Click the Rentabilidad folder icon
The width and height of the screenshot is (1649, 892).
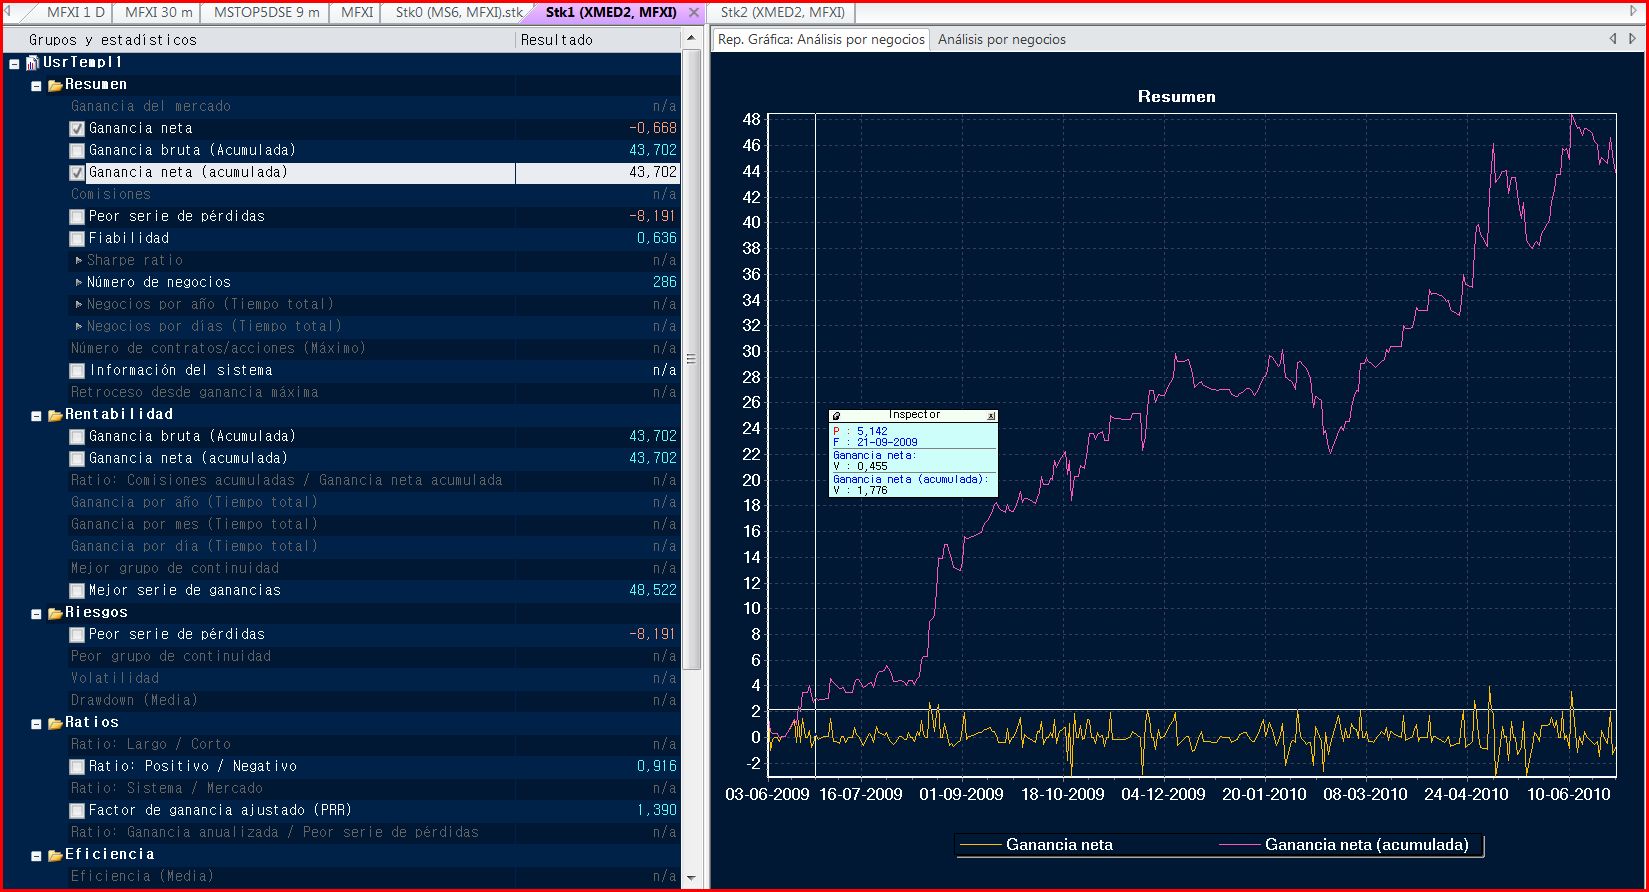pos(55,415)
